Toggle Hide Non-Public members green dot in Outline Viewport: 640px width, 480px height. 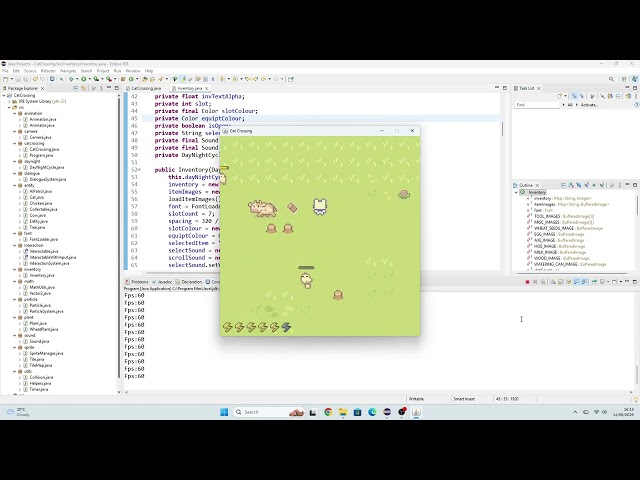pyautogui.click(x=594, y=185)
